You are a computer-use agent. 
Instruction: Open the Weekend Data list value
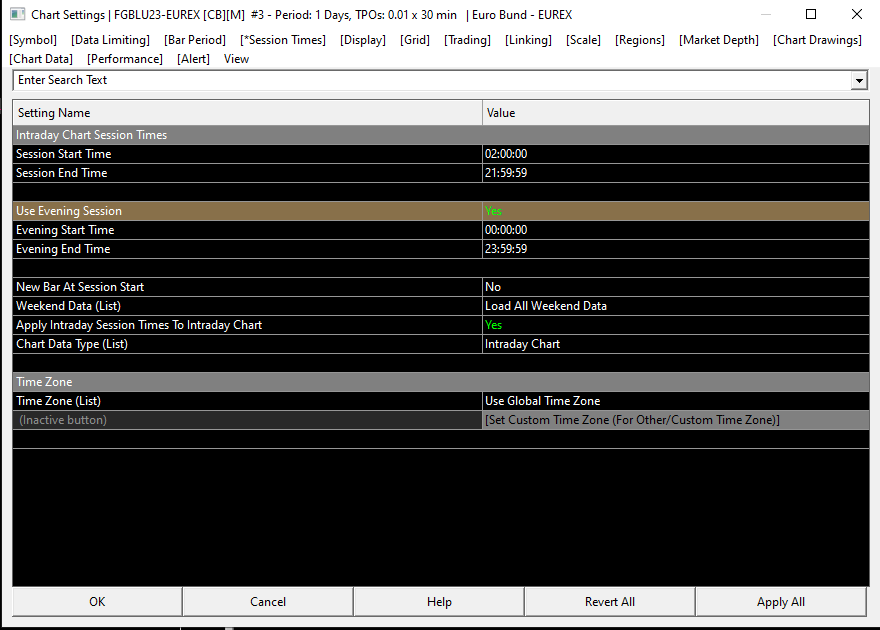[x=675, y=306]
